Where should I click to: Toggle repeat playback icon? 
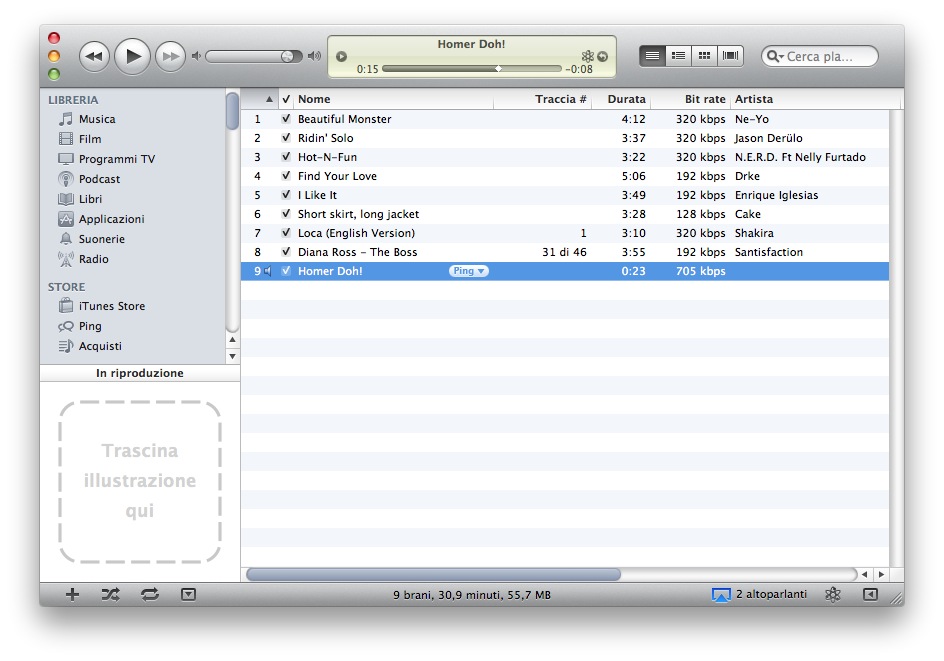(149, 594)
